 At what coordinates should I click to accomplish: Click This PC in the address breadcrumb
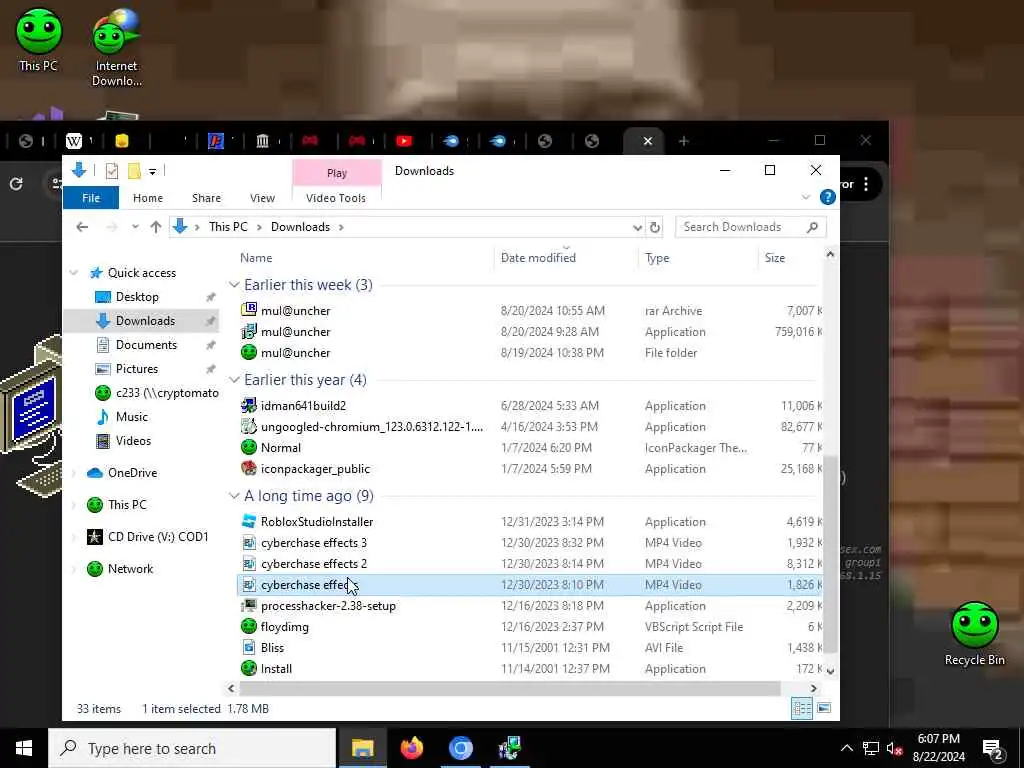coord(228,227)
